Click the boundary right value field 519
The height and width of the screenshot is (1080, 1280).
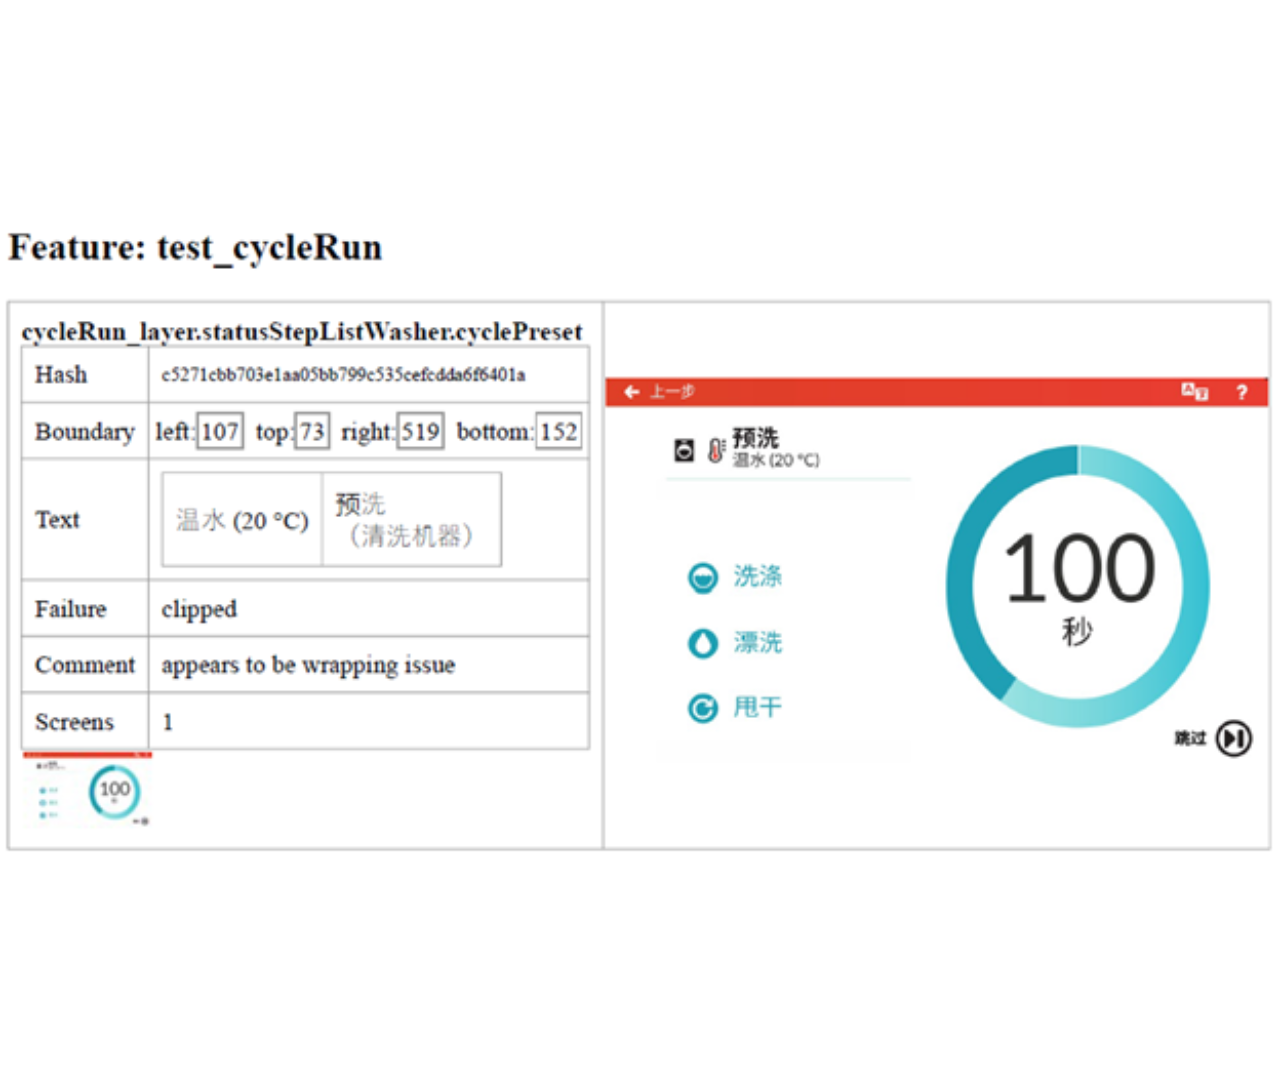[421, 432]
